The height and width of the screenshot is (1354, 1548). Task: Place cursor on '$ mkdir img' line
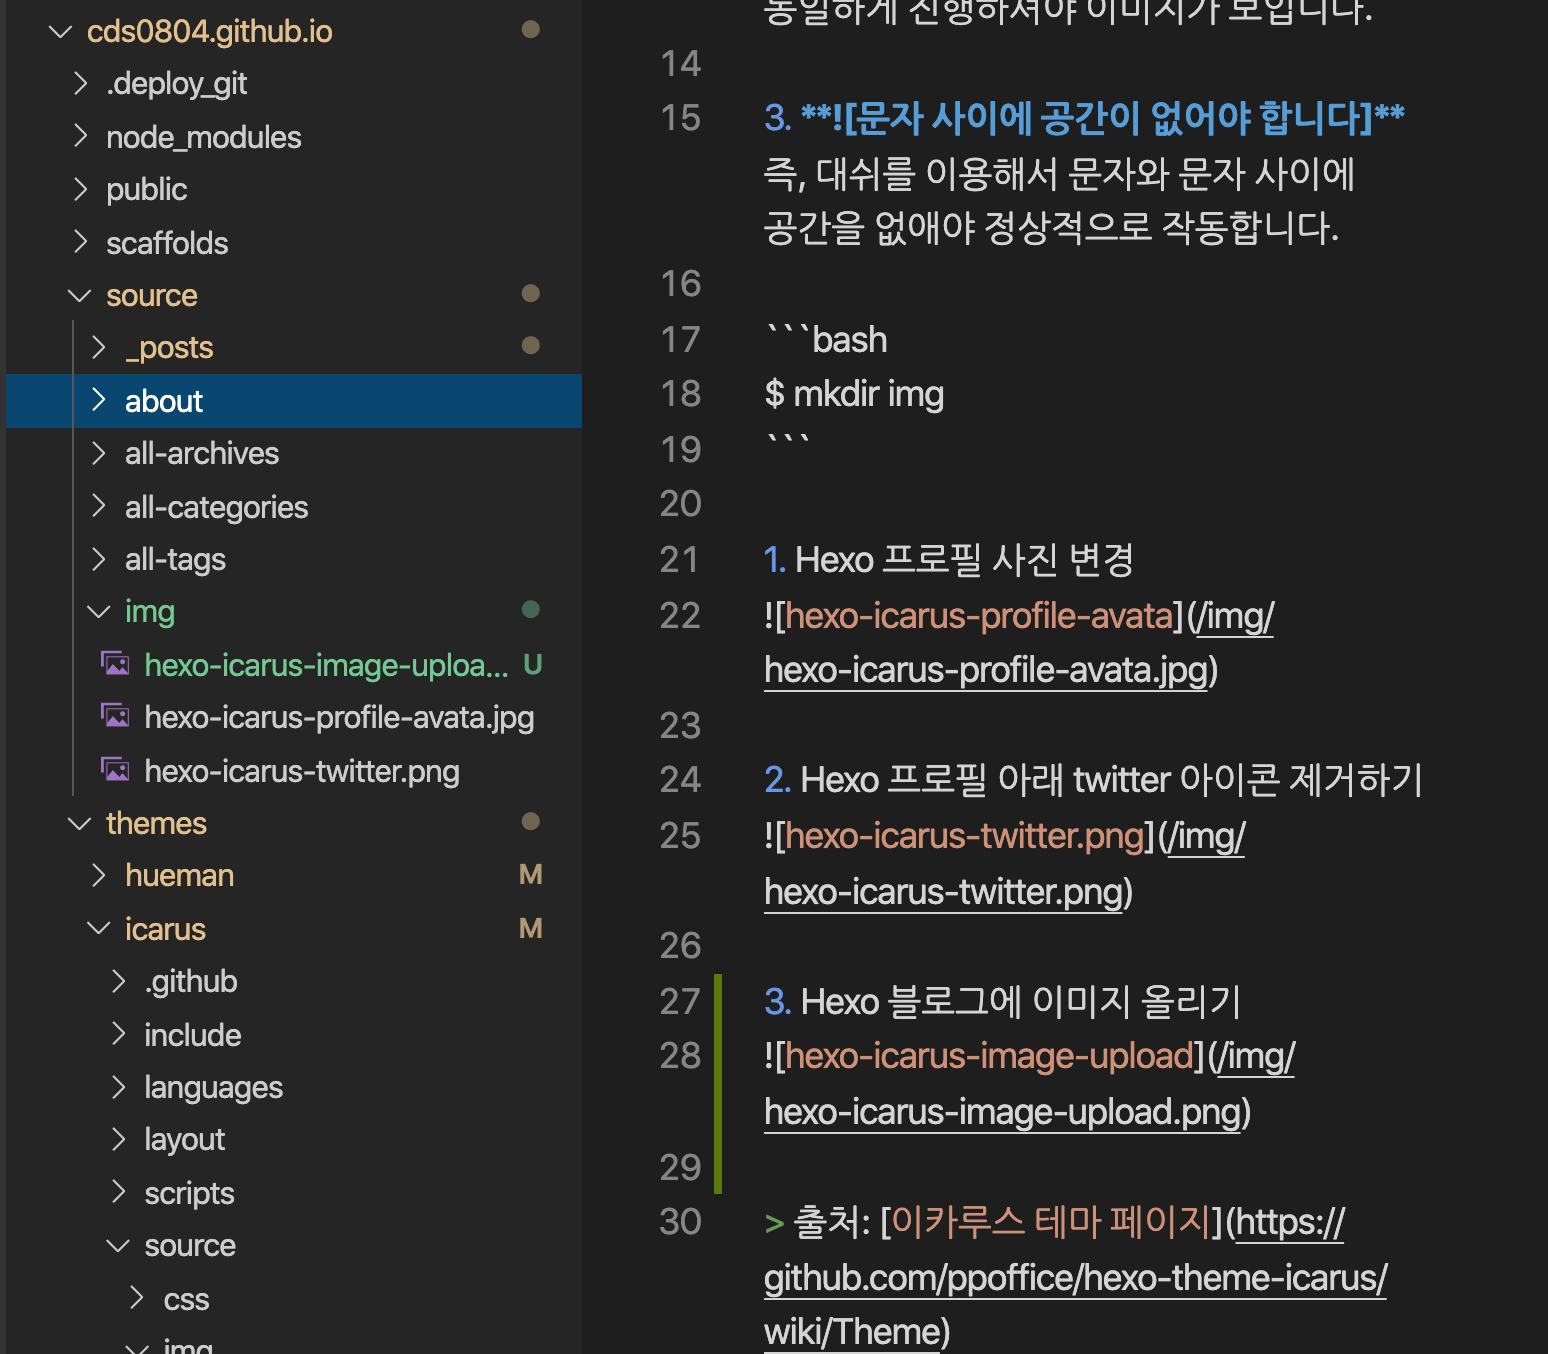854,394
